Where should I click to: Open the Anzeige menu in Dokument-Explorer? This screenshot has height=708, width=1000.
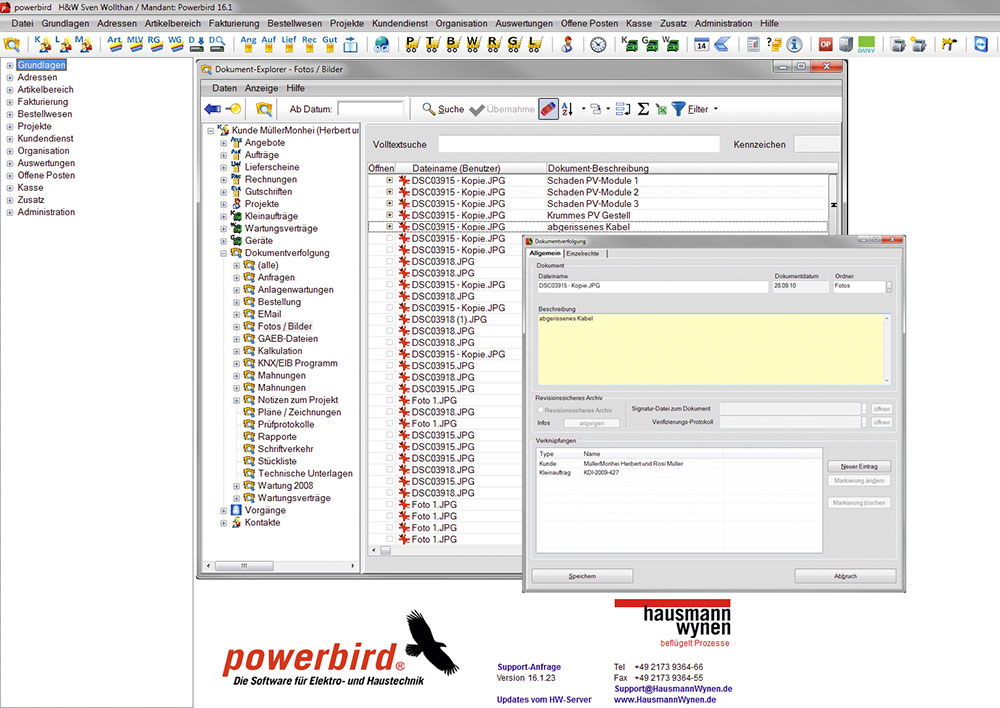(261, 88)
